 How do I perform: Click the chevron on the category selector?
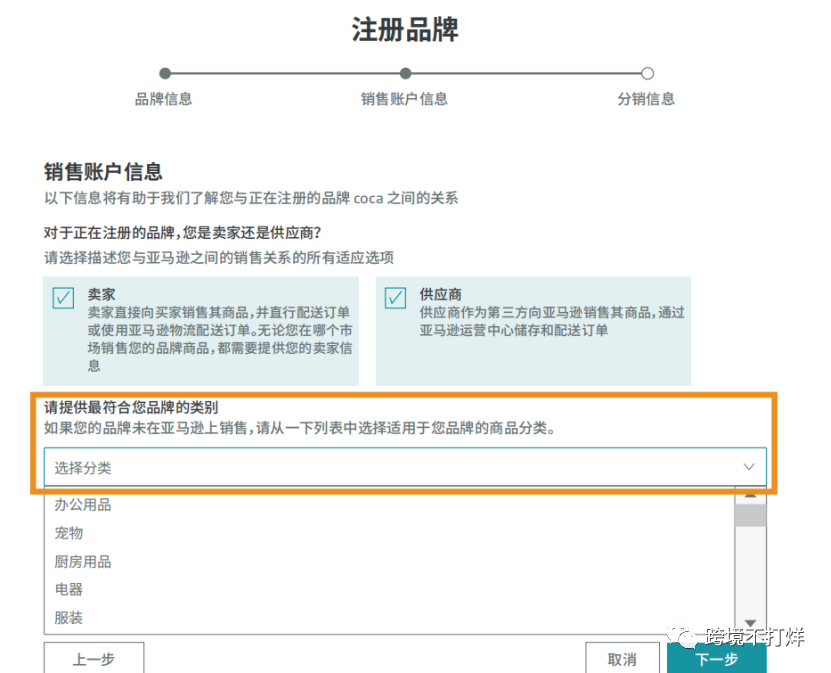[749, 466]
